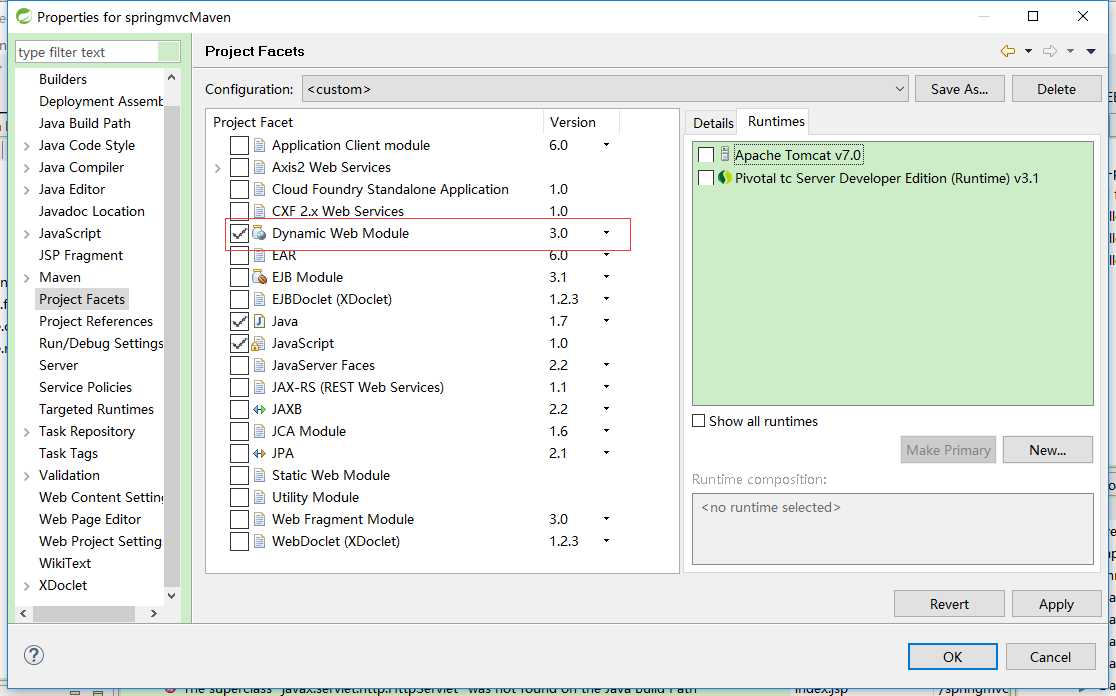Click the New... runtime button
Screen dimensions: 1116x696
click(1047, 450)
